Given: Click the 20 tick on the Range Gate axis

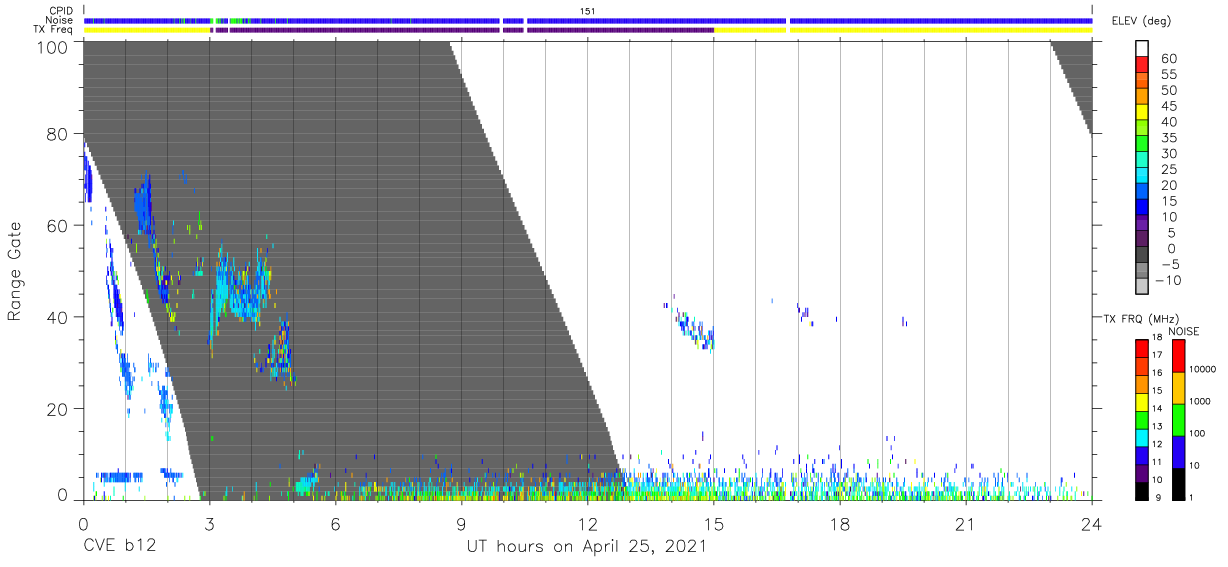Looking at the screenshot, I should tap(57, 409).
